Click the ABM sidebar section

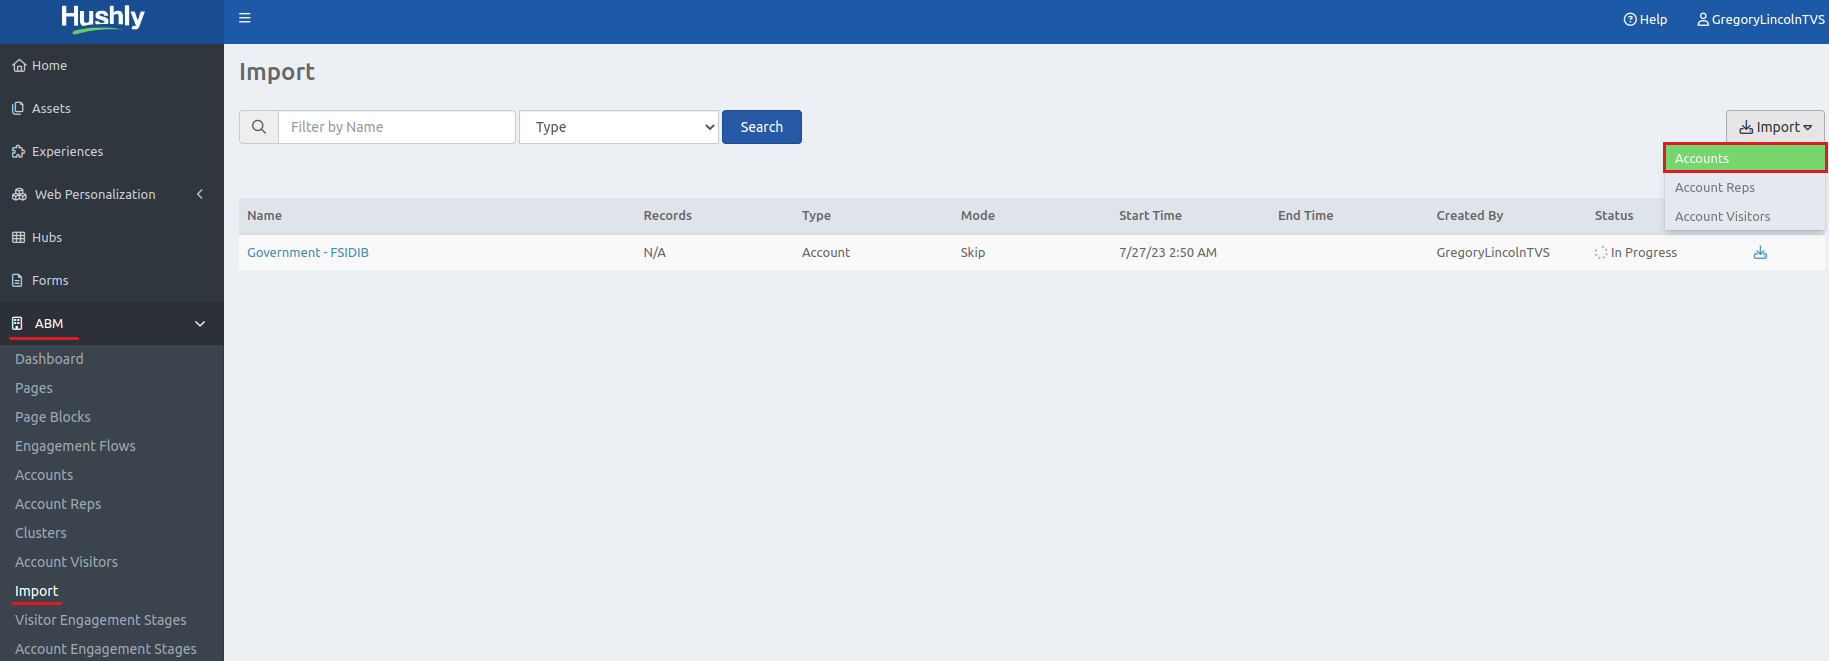[112, 323]
